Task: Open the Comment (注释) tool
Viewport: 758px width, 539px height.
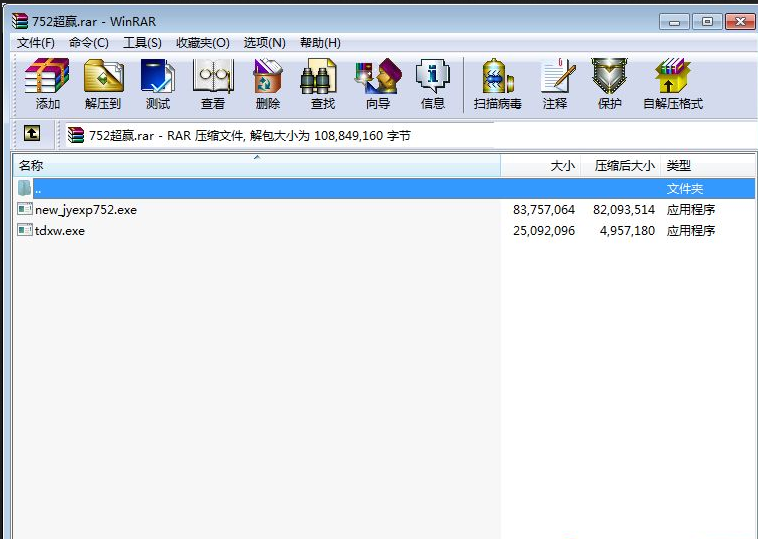Action: point(558,76)
